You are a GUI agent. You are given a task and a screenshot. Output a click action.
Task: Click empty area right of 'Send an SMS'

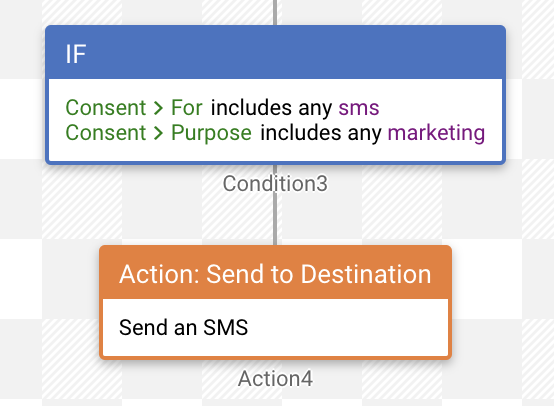[348, 328]
